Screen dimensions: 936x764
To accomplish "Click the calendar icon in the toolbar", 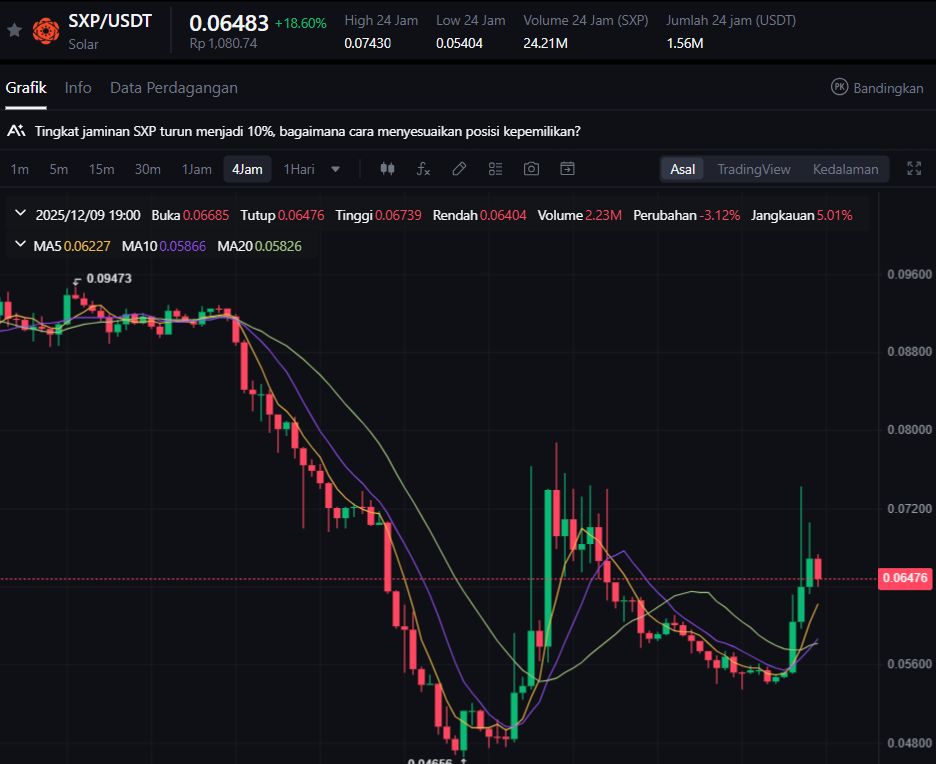I will (567, 169).
